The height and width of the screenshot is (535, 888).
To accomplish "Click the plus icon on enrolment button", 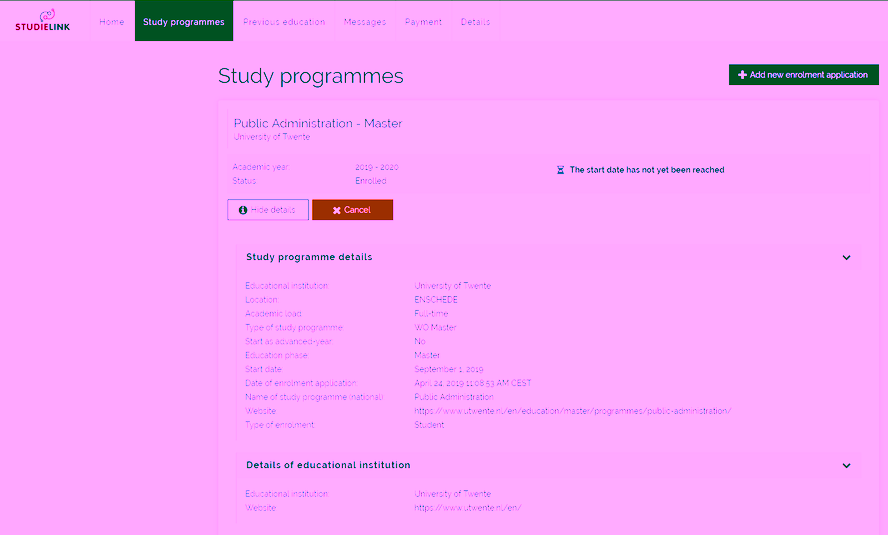I will point(742,75).
